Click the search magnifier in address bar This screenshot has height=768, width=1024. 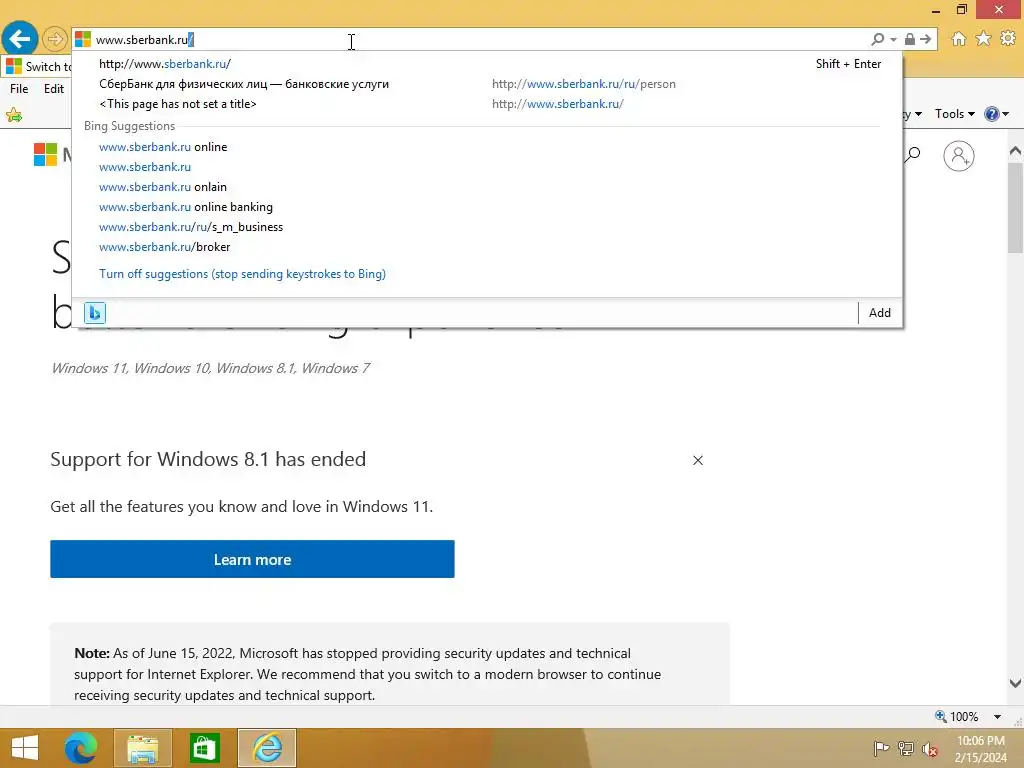[878, 39]
